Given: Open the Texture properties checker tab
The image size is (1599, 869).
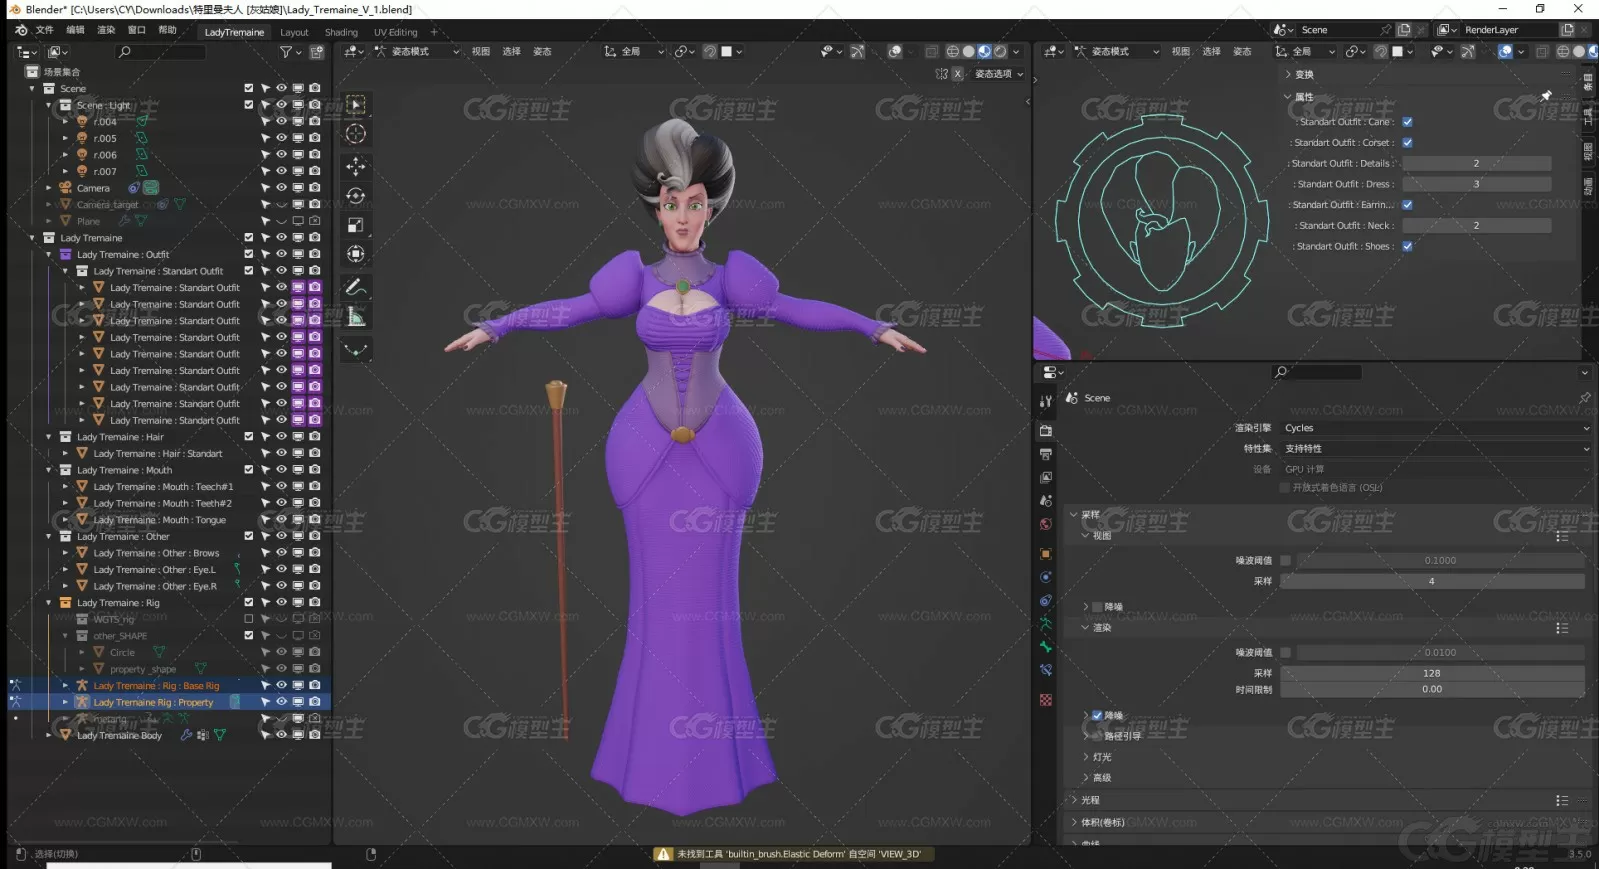Looking at the screenshot, I should (1046, 700).
